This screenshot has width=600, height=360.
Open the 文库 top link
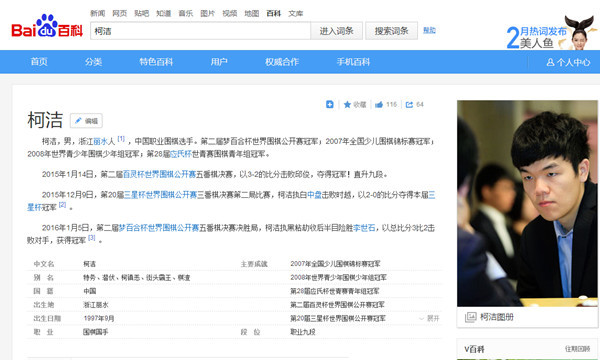coord(295,13)
